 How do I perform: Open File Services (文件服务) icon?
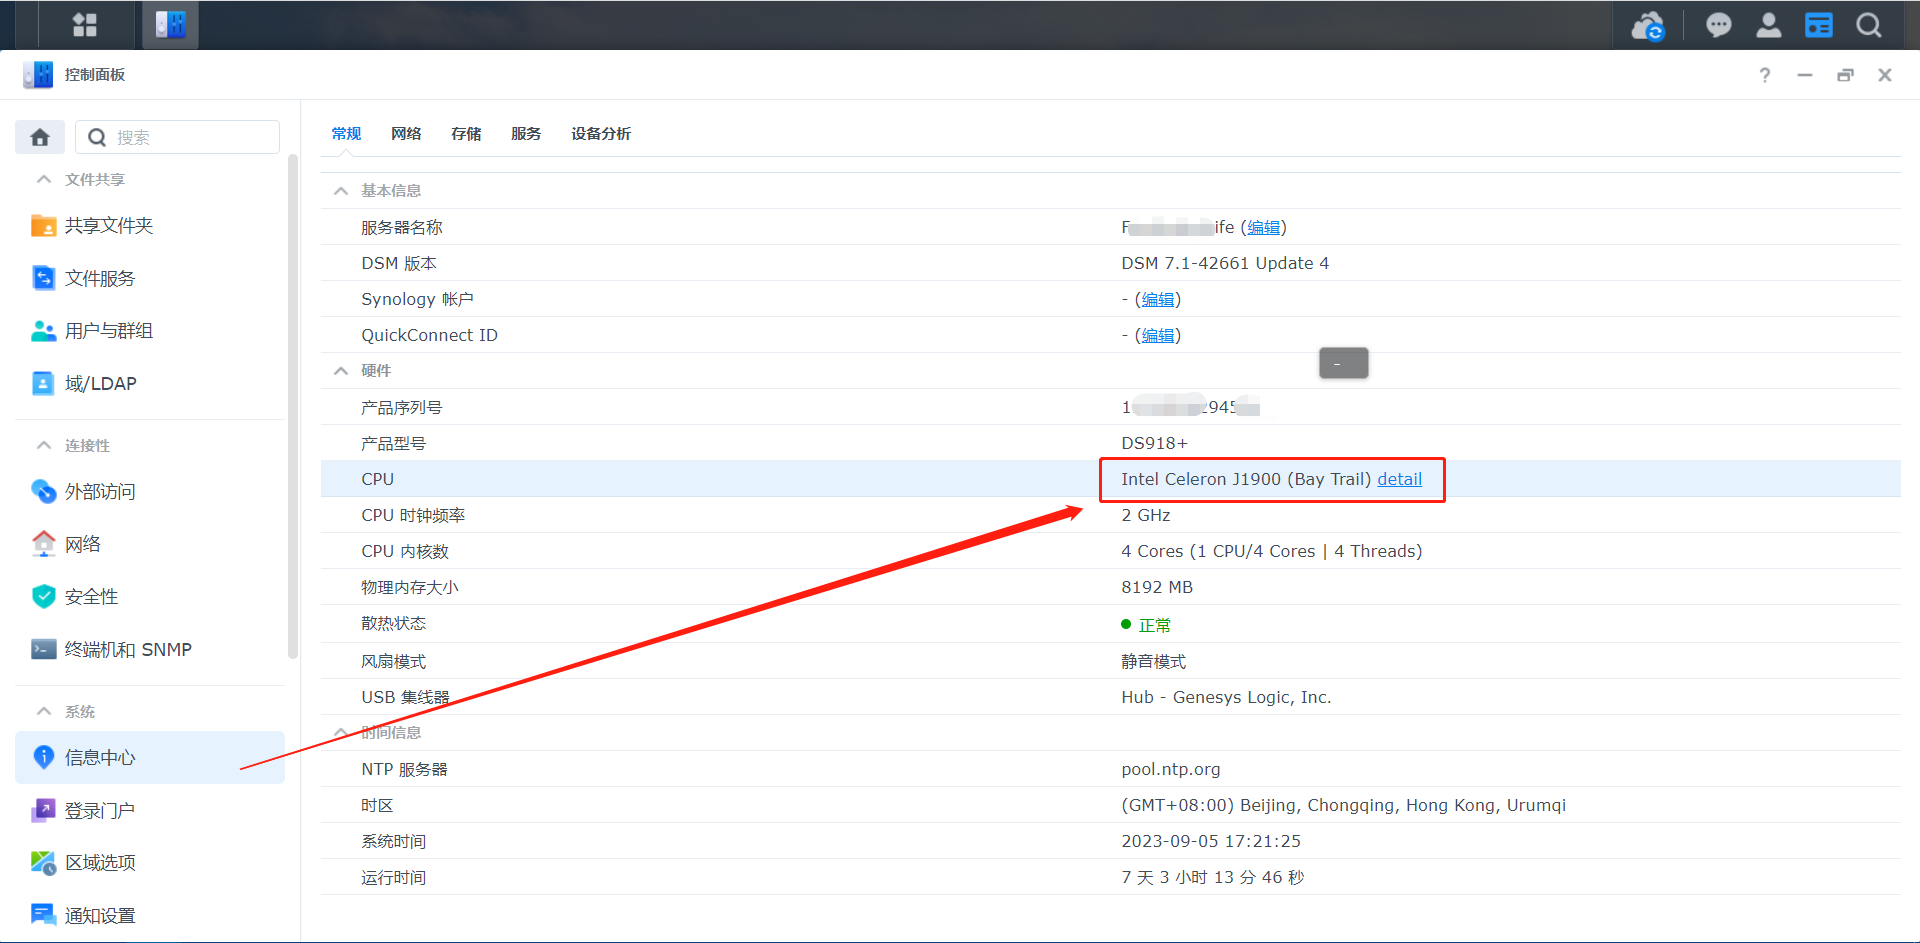[44, 278]
